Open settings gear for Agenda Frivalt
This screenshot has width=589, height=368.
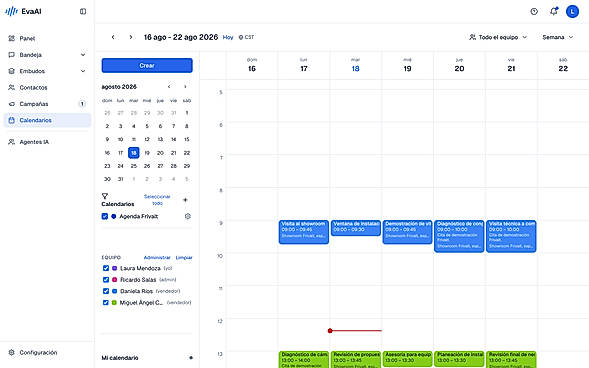coord(187,216)
